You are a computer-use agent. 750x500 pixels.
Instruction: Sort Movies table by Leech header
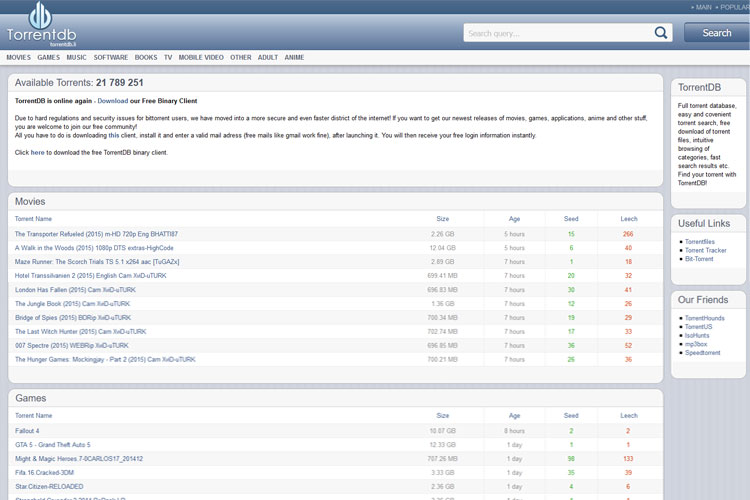(x=629, y=219)
